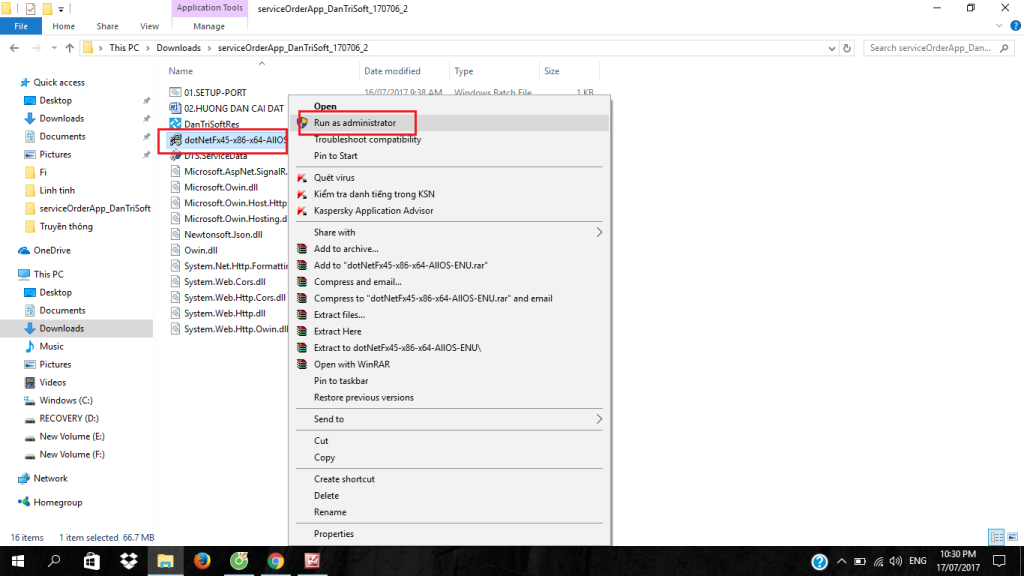
Task: Launch the Windows Store taskbar icon
Action: (x=91, y=561)
